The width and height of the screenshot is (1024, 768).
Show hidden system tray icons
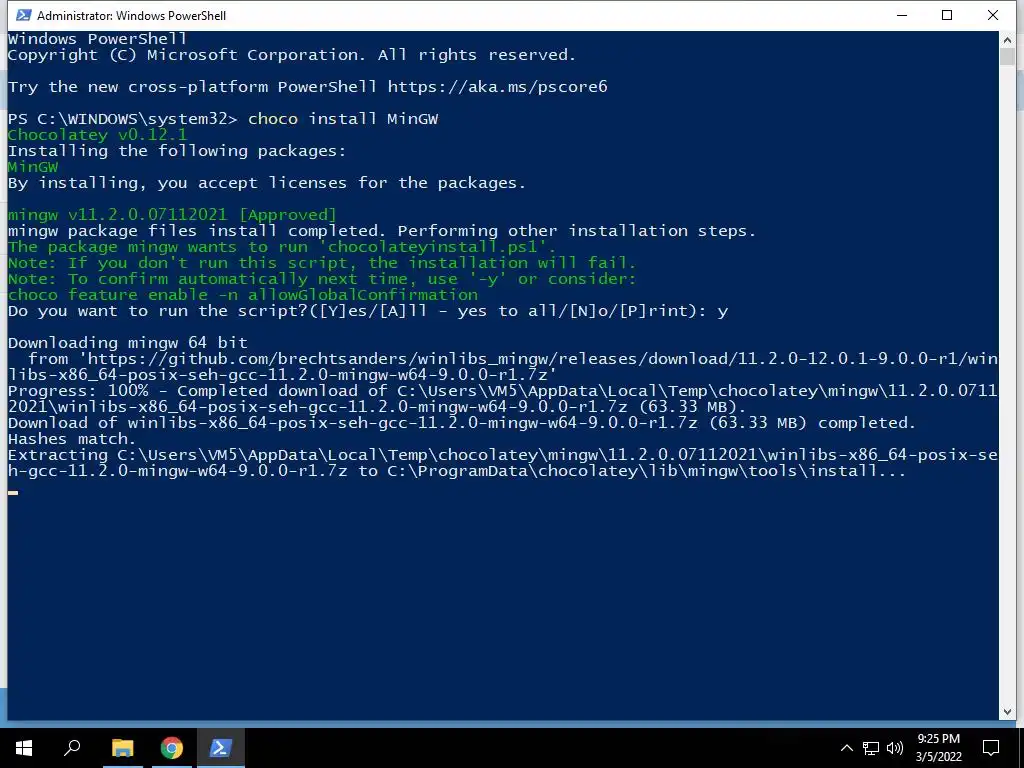click(x=846, y=748)
